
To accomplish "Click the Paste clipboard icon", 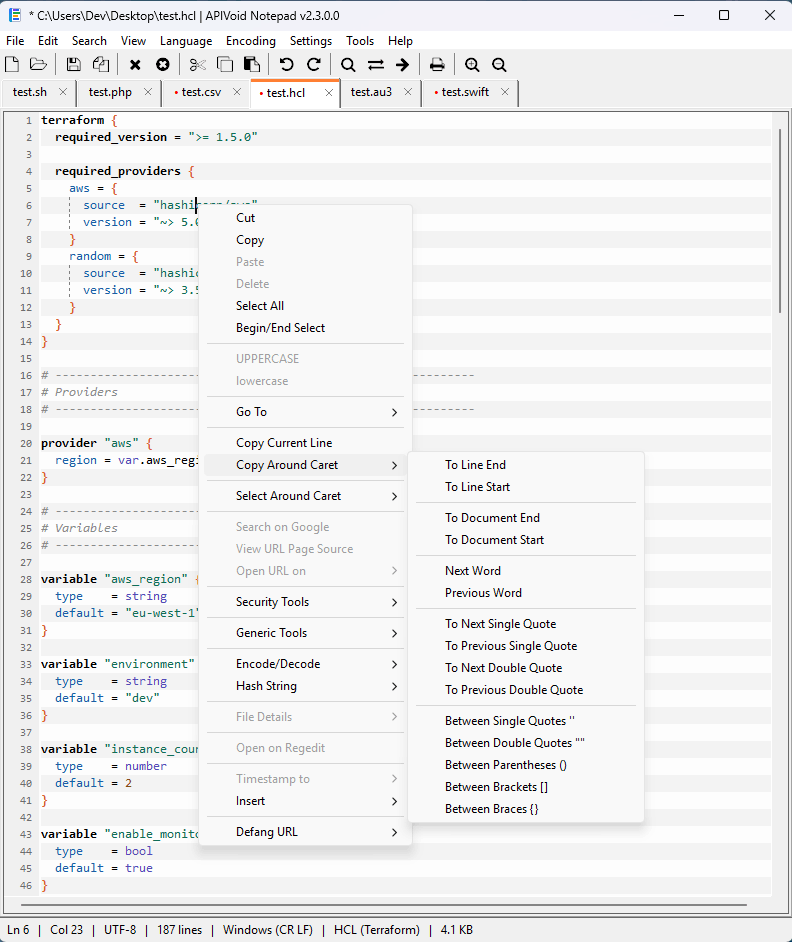I will pyautogui.click(x=252, y=64).
